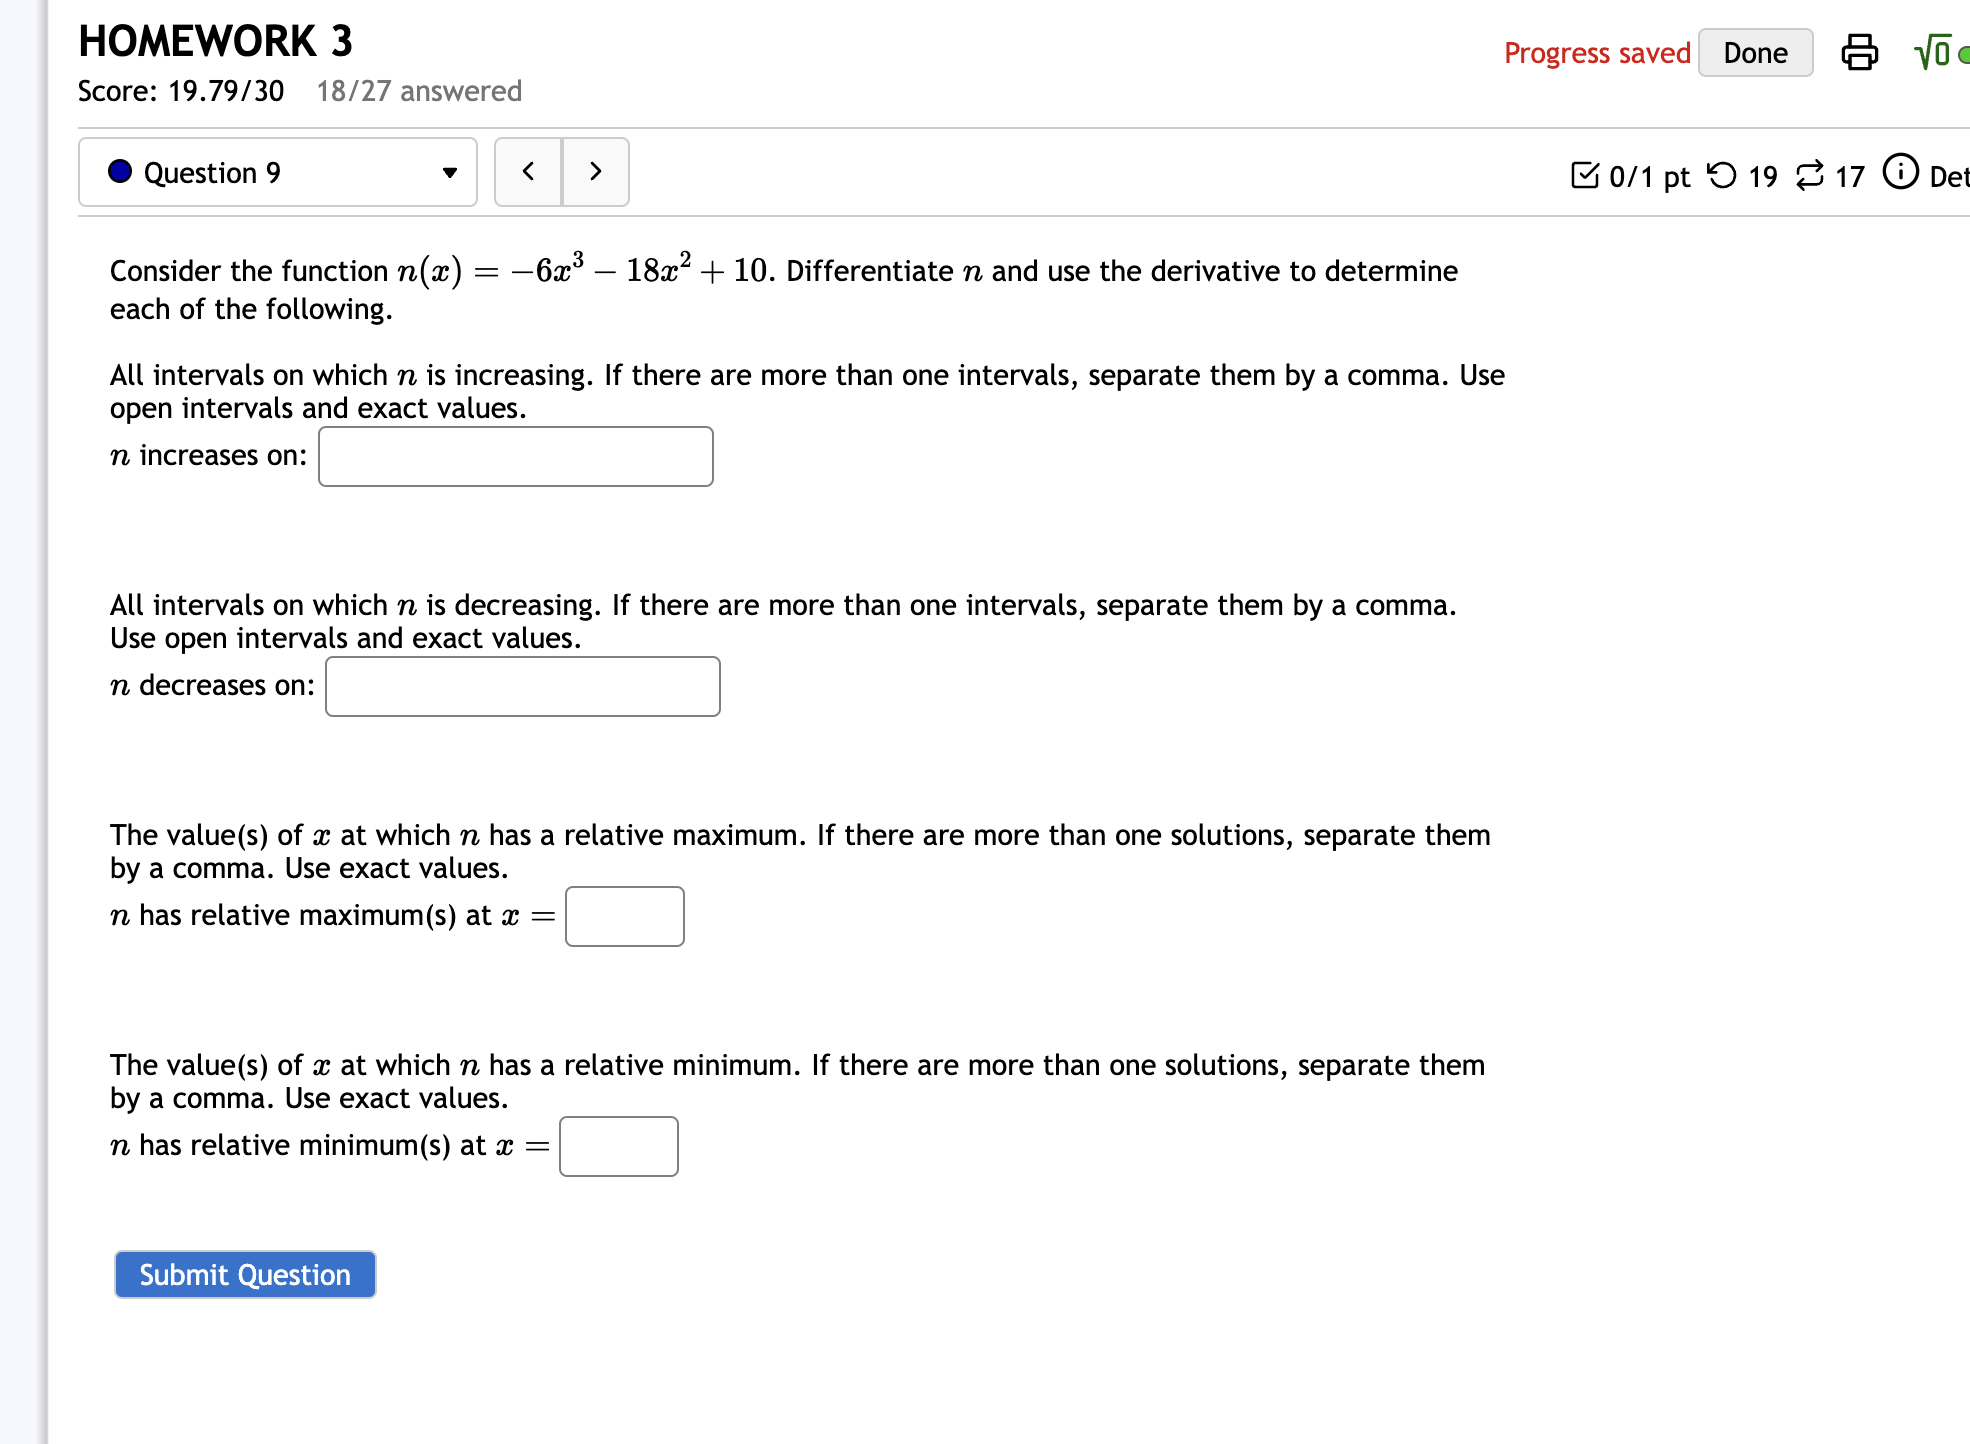
Task: Click the printer icon to print homework
Action: tap(1859, 52)
